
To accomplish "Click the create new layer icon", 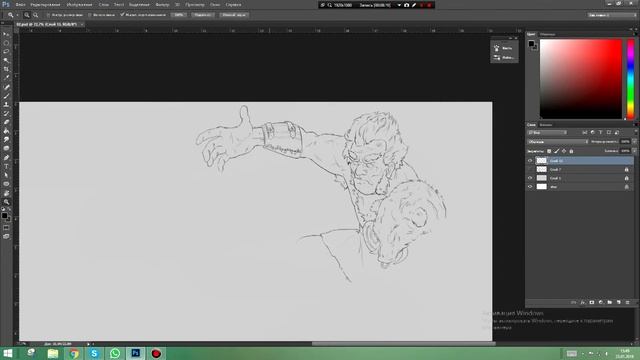I will pos(618,302).
